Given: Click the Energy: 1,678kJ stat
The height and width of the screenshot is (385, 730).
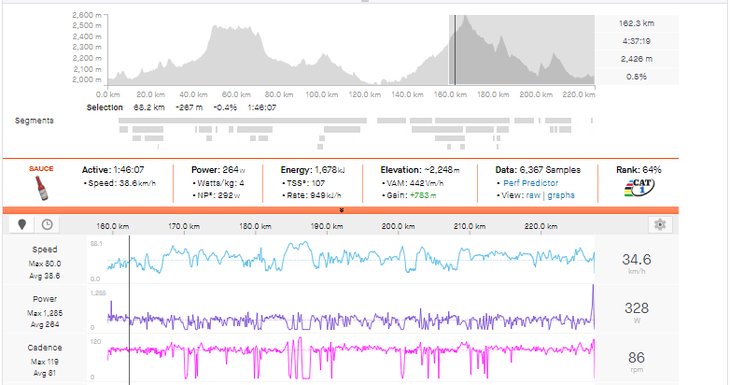Looking at the screenshot, I should pos(313,170).
